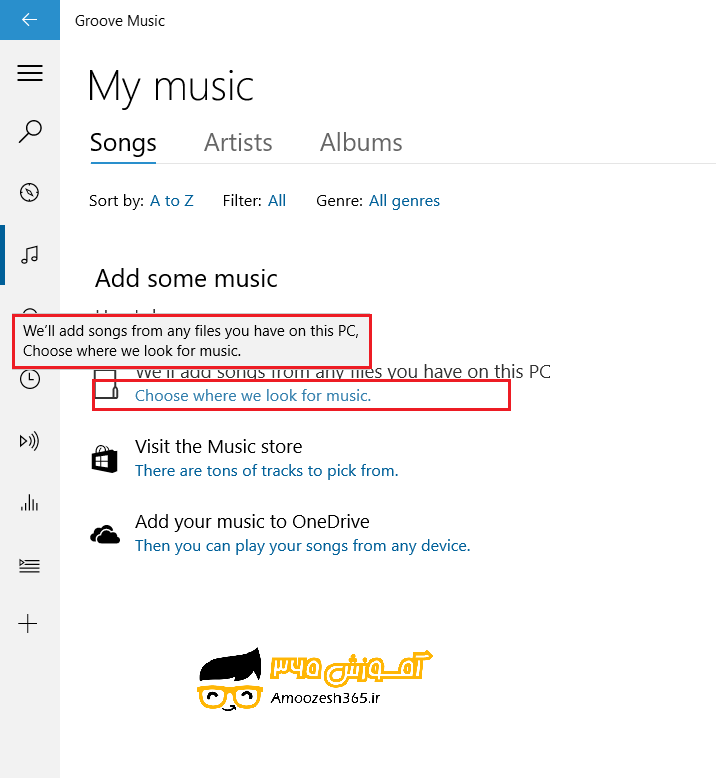This screenshot has width=716, height=778.
Task: Click Add your music to OneDrive heading
Action: tap(252, 521)
